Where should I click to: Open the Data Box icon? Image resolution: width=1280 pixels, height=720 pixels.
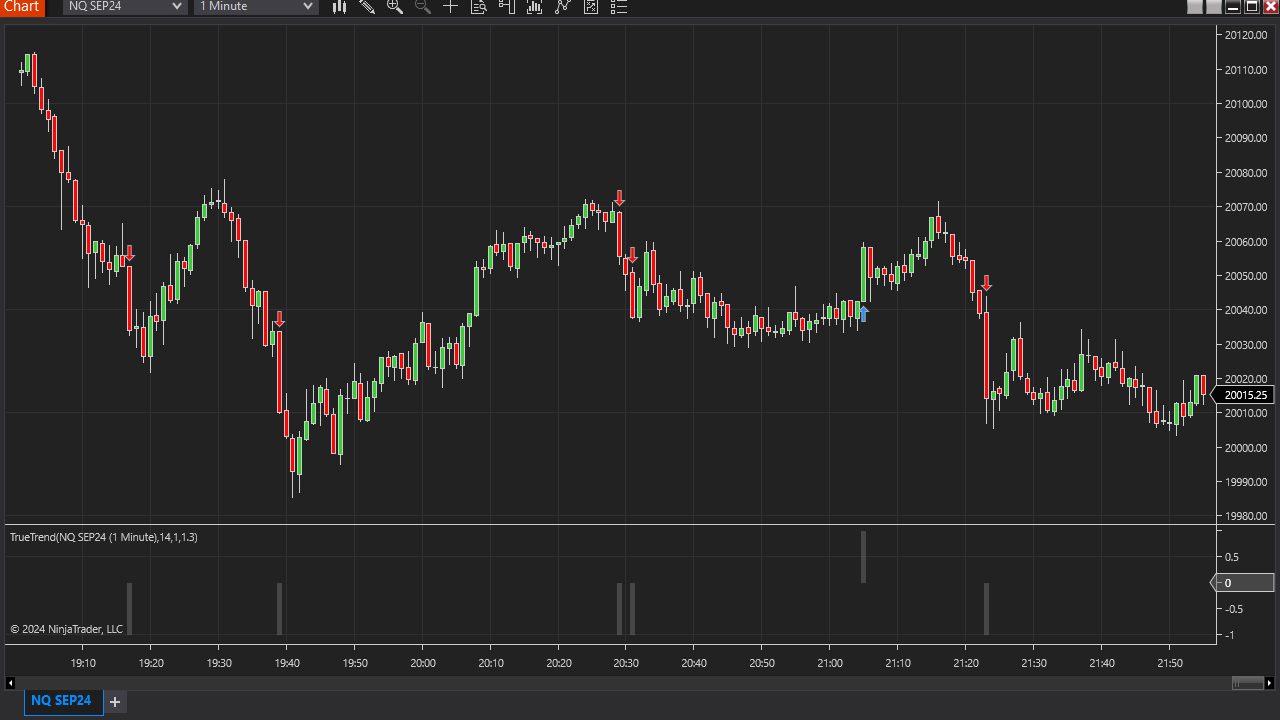click(479, 7)
